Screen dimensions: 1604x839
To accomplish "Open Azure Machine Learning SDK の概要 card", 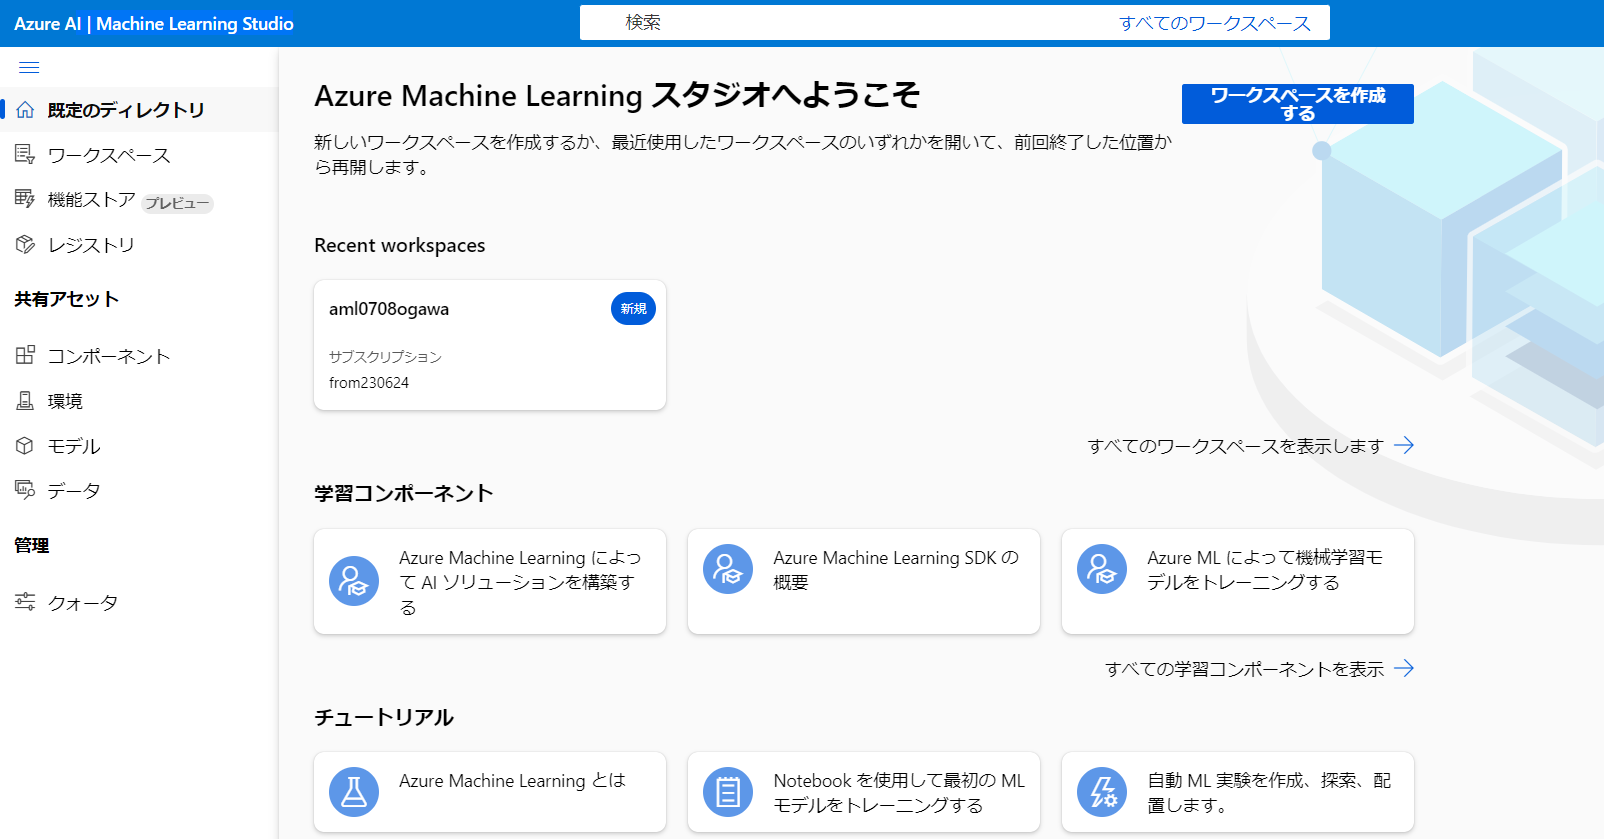I will [x=864, y=581].
